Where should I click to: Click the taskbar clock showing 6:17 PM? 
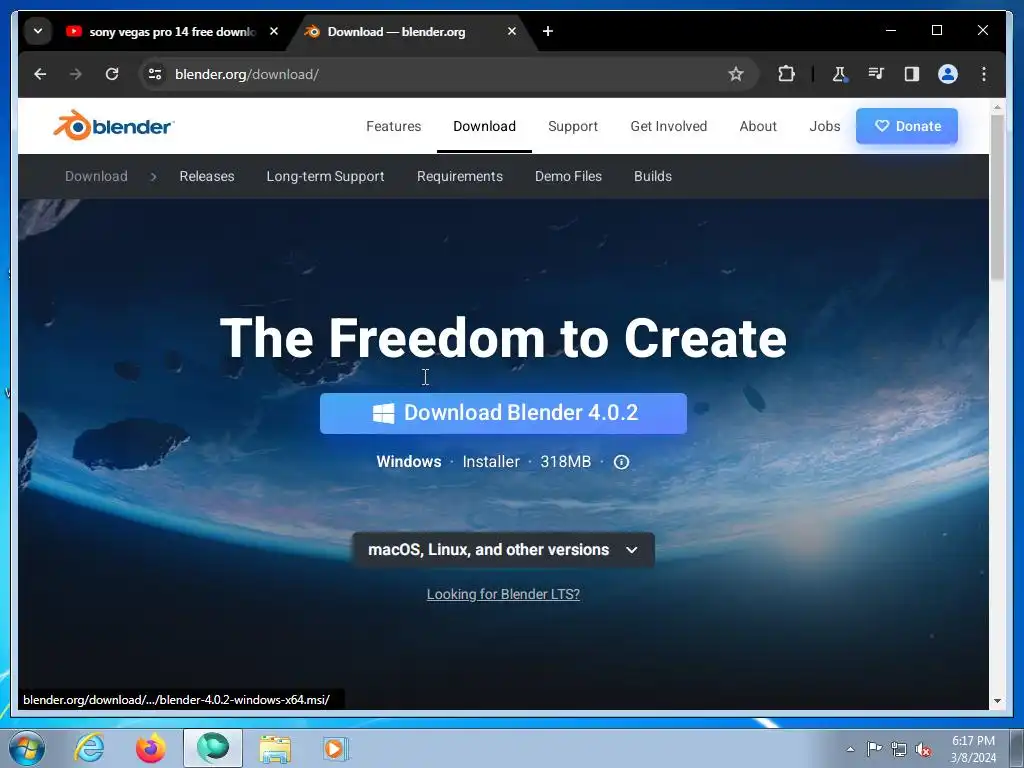point(973,749)
